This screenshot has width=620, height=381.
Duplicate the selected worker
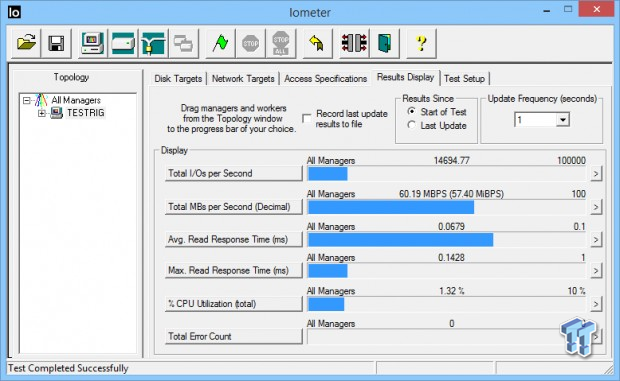pos(183,43)
